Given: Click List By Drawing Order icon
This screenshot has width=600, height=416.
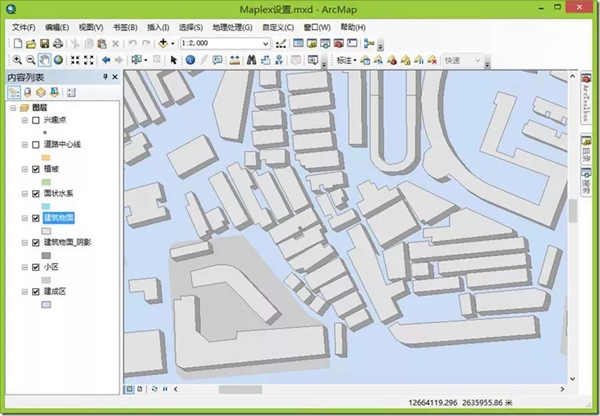Looking at the screenshot, I should tap(14, 93).
